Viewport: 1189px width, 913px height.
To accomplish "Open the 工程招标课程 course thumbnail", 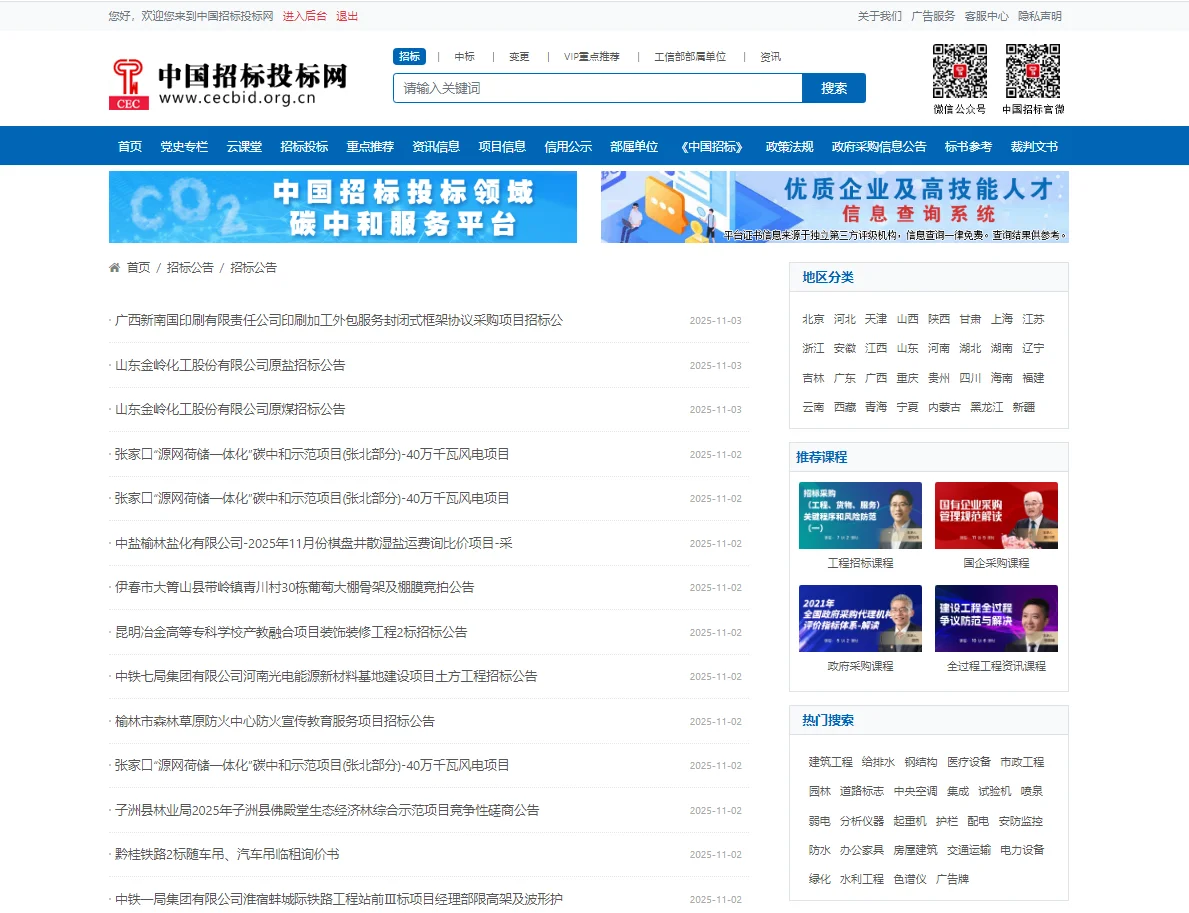I will tap(860, 514).
